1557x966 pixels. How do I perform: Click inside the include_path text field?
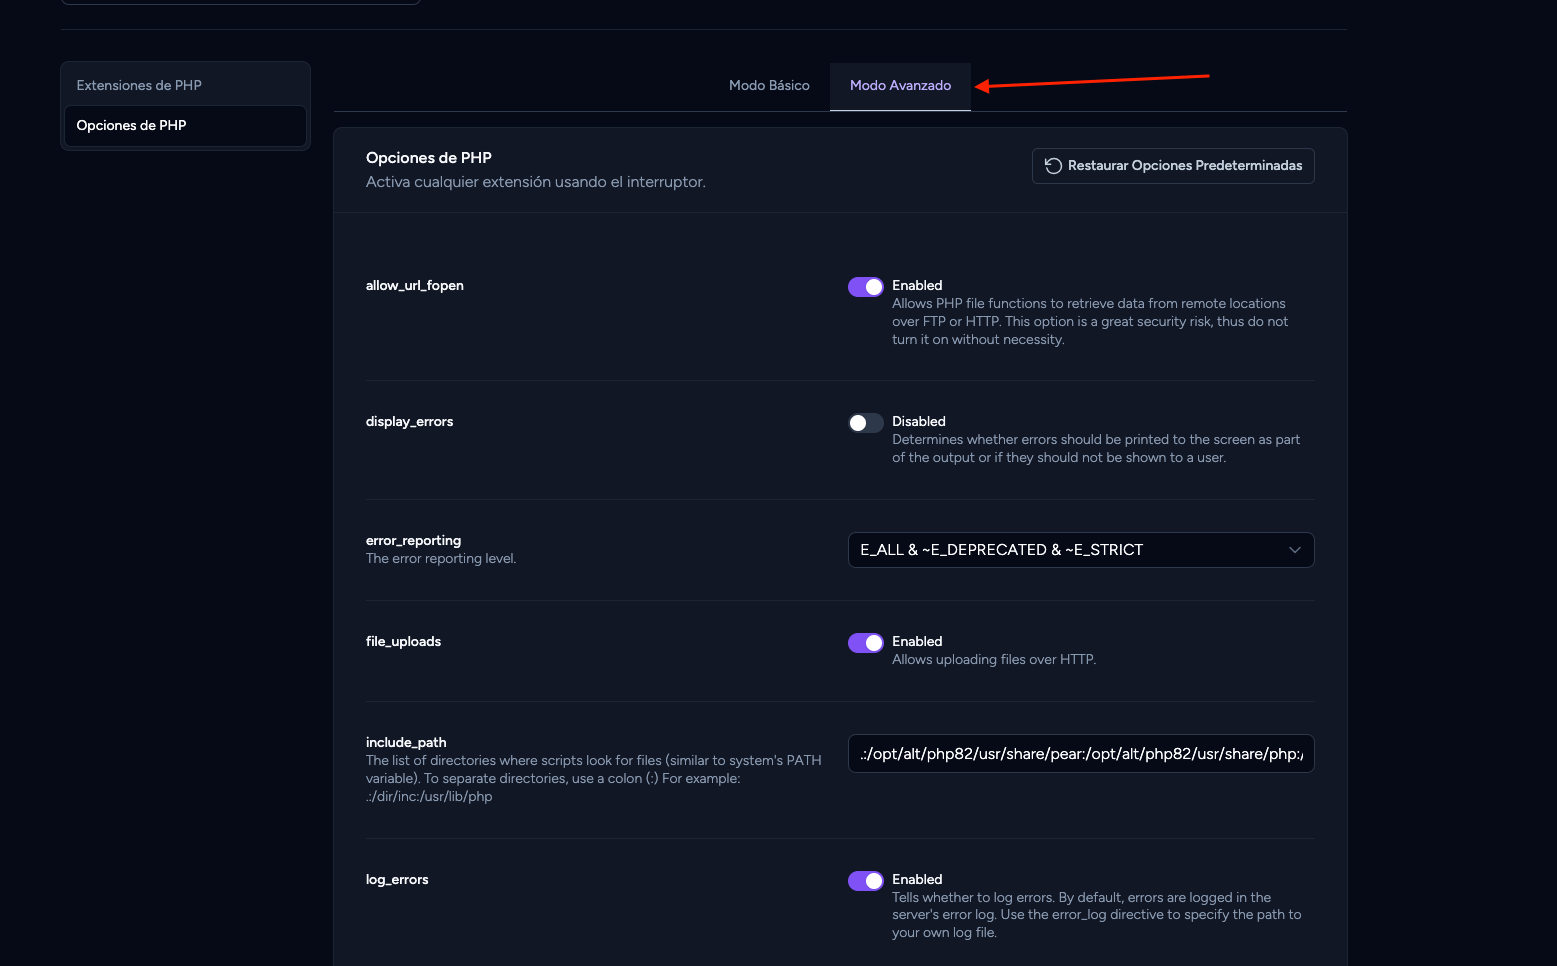pyautogui.click(x=1081, y=754)
